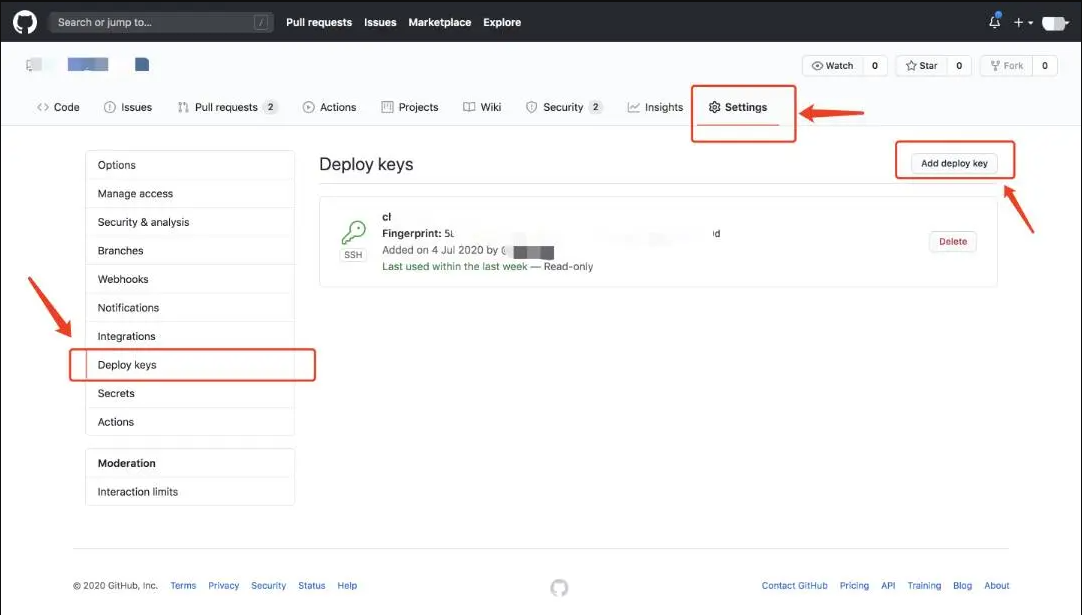The image size is (1082, 615).
Task: Open the create-new plus dropdown
Action: click(x=1023, y=22)
